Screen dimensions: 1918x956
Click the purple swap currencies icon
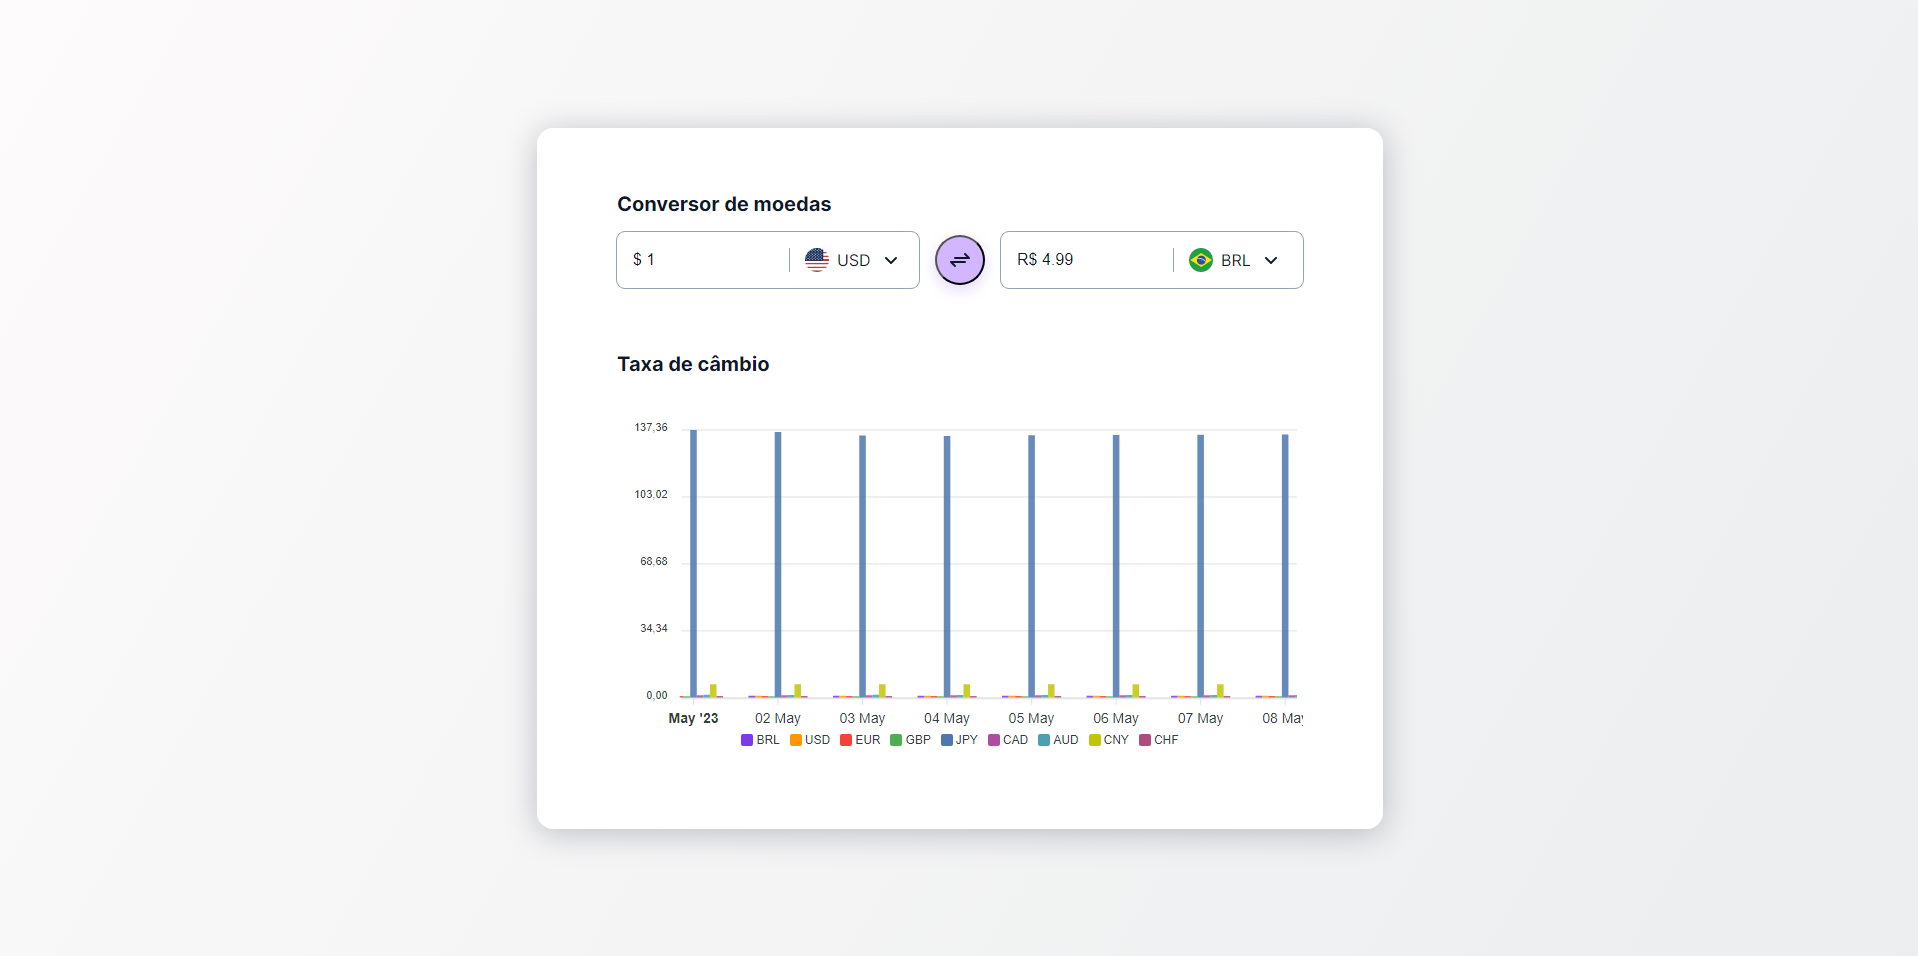pyautogui.click(x=959, y=260)
